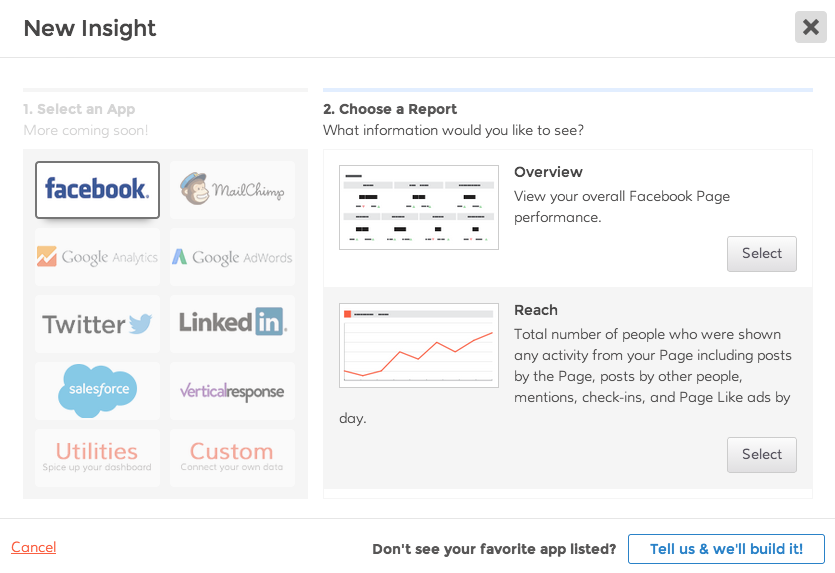Select the Google AdWords app tile
835x573 pixels.
[232, 257]
